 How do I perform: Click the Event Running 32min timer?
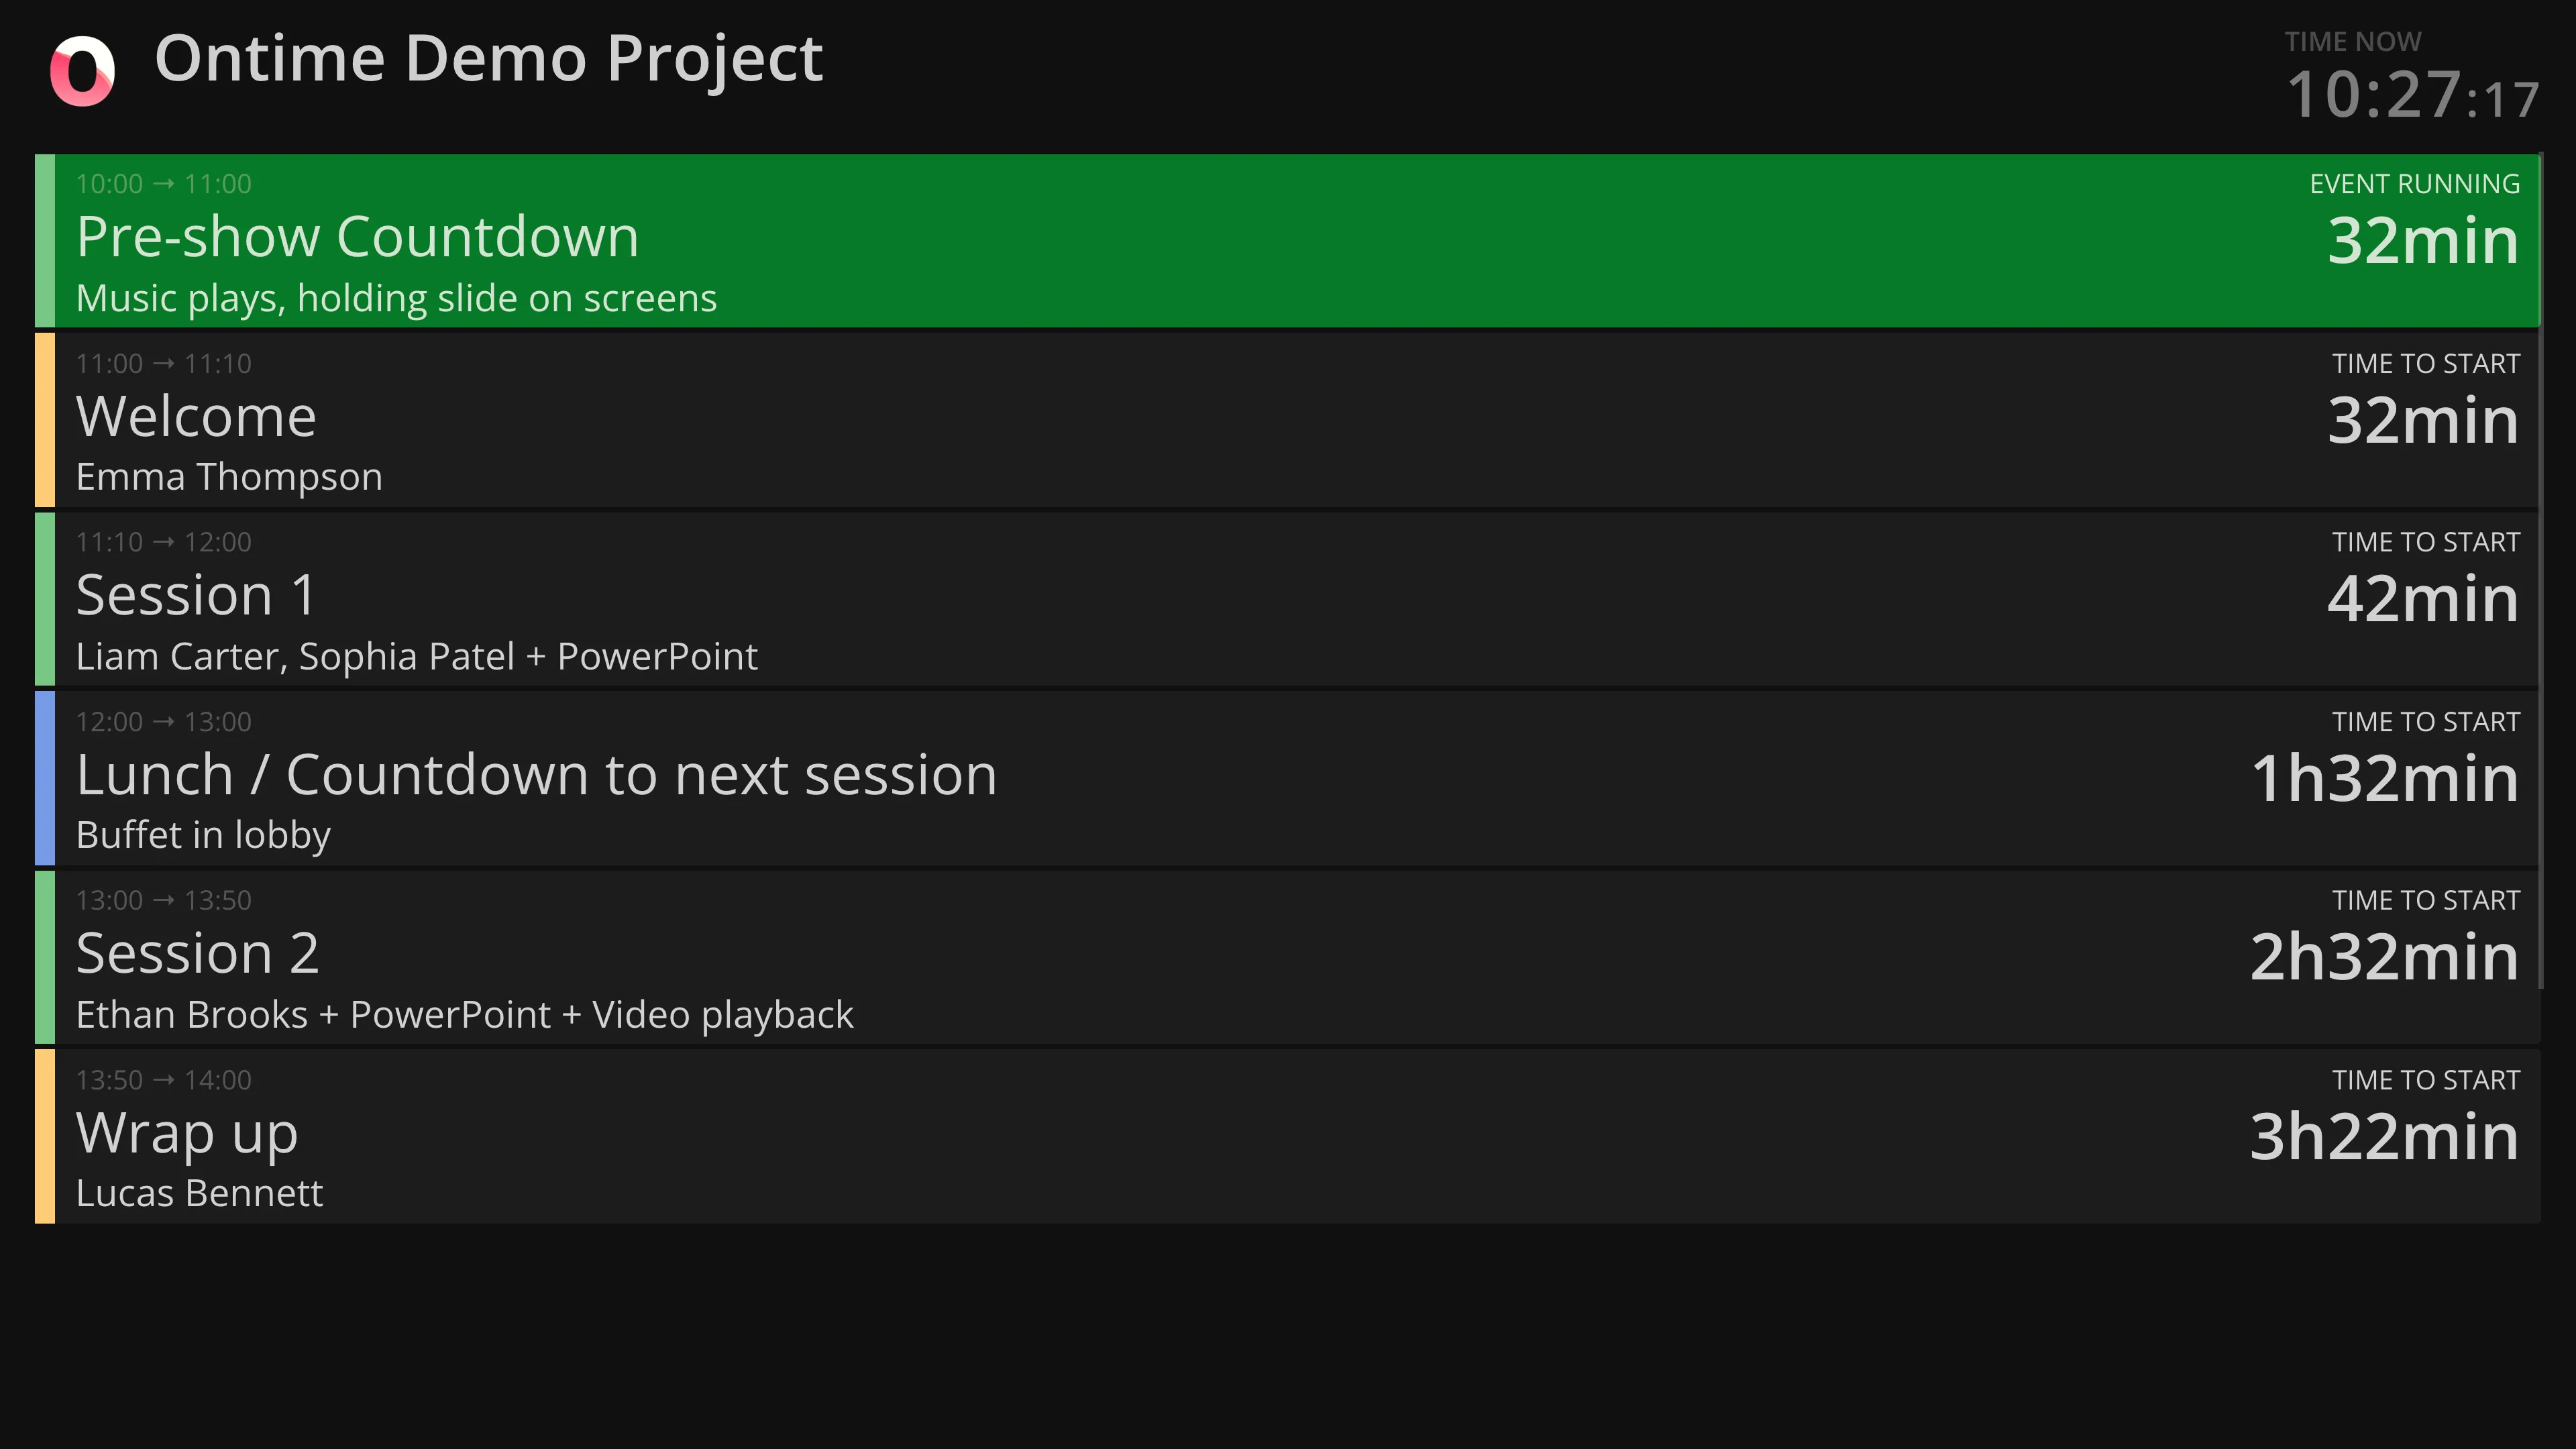click(2422, 241)
